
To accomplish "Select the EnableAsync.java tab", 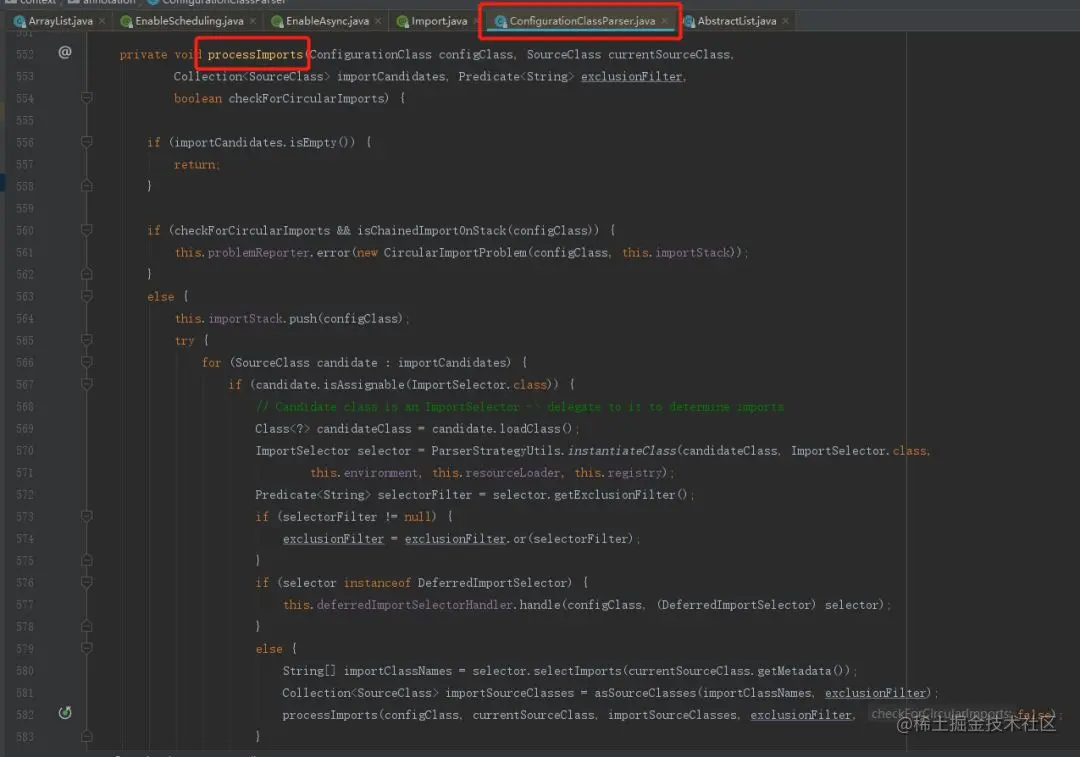I will point(327,21).
